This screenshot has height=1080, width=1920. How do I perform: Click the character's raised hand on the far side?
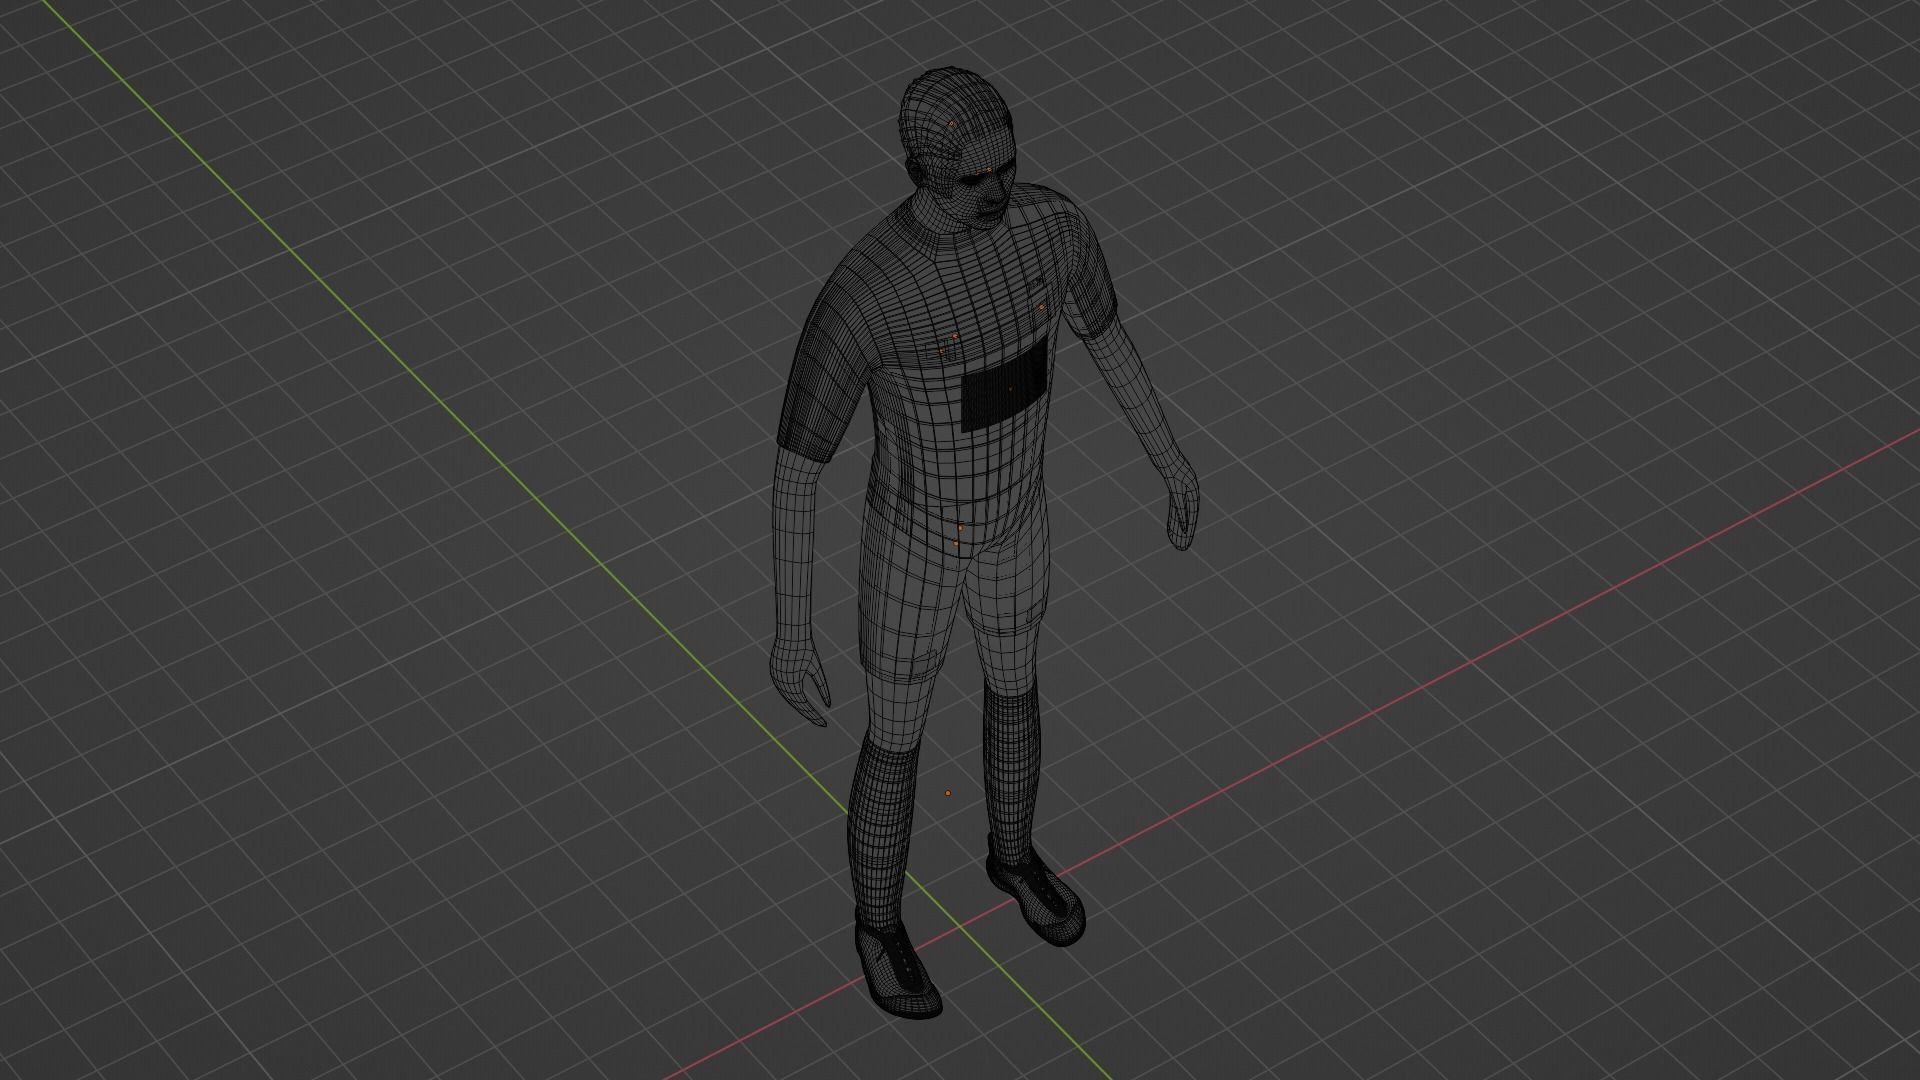pyautogui.click(x=1183, y=509)
